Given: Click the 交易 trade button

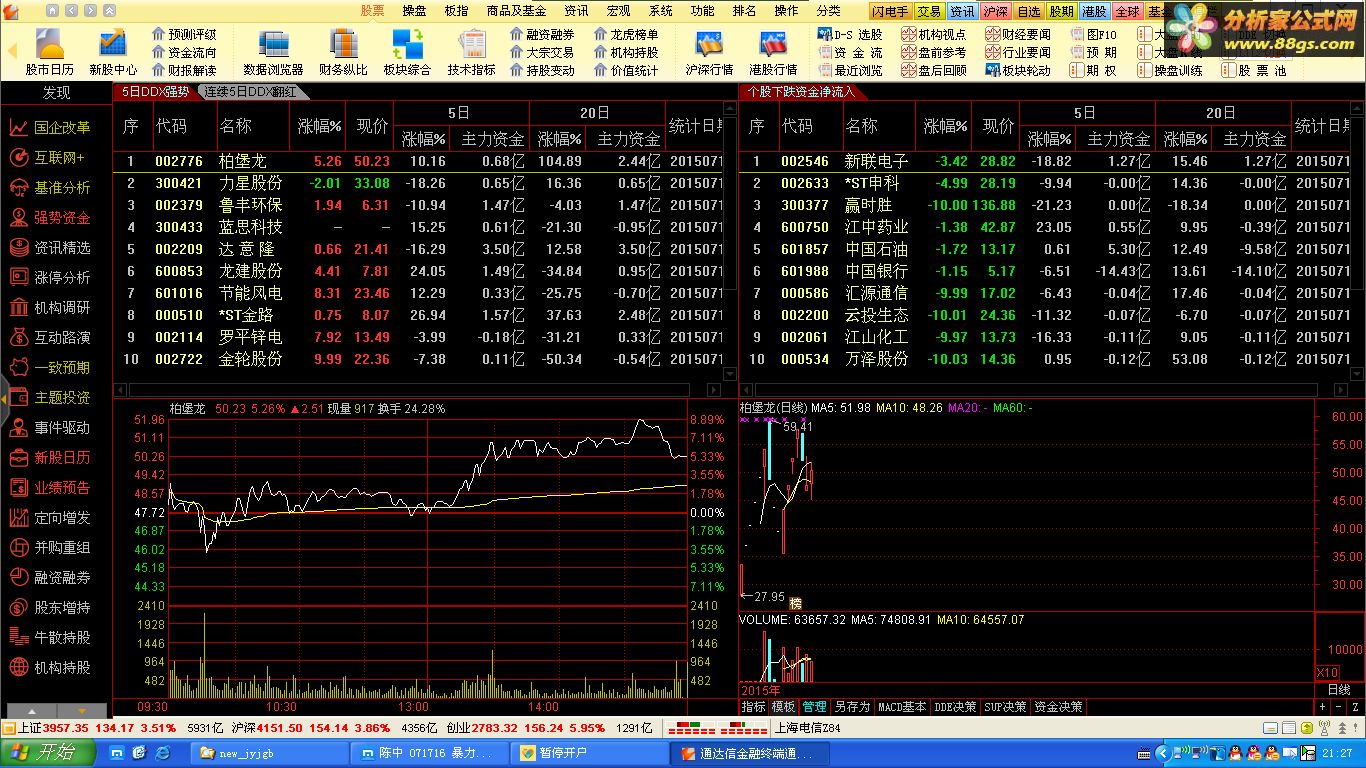Looking at the screenshot, I should click(x=929, y=11).
